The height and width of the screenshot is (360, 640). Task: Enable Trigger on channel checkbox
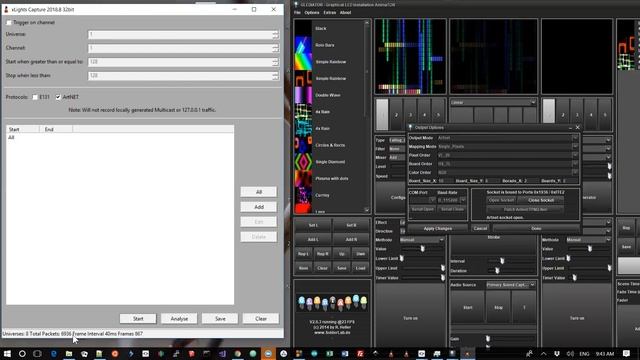9,22
